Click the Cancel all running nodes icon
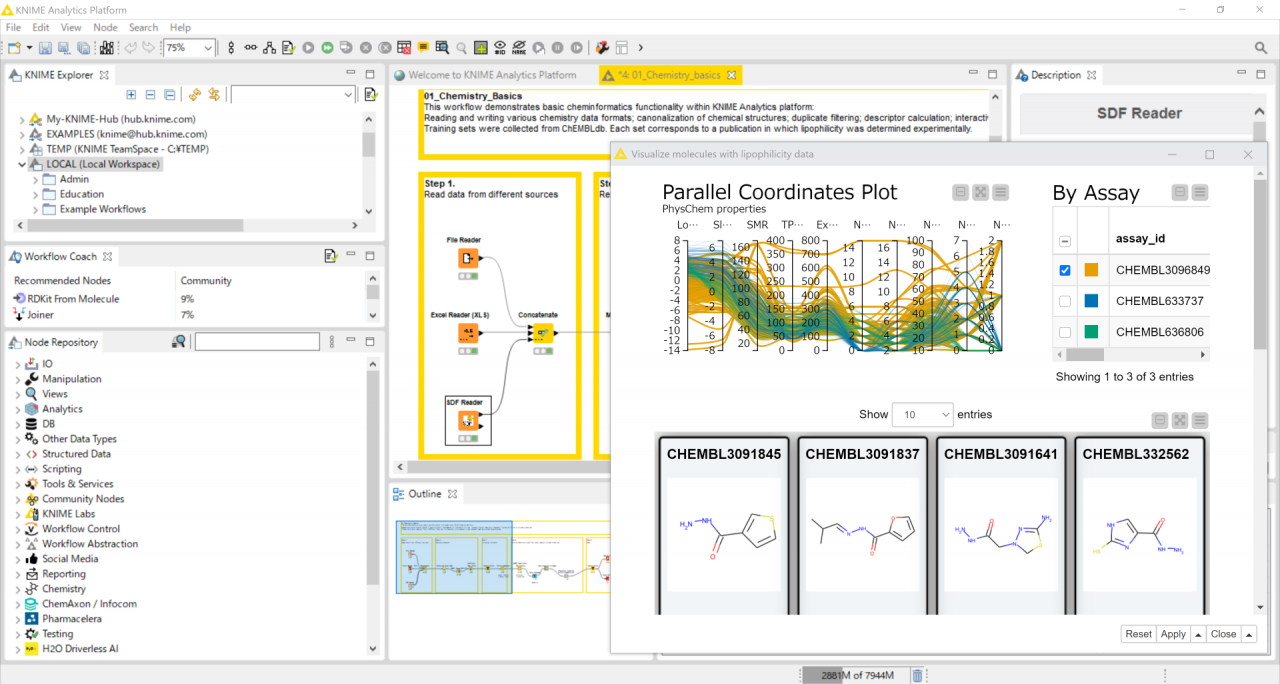The height and width of the screenshot is (684, 1280). pyautogui.click(x=385, y=47)
